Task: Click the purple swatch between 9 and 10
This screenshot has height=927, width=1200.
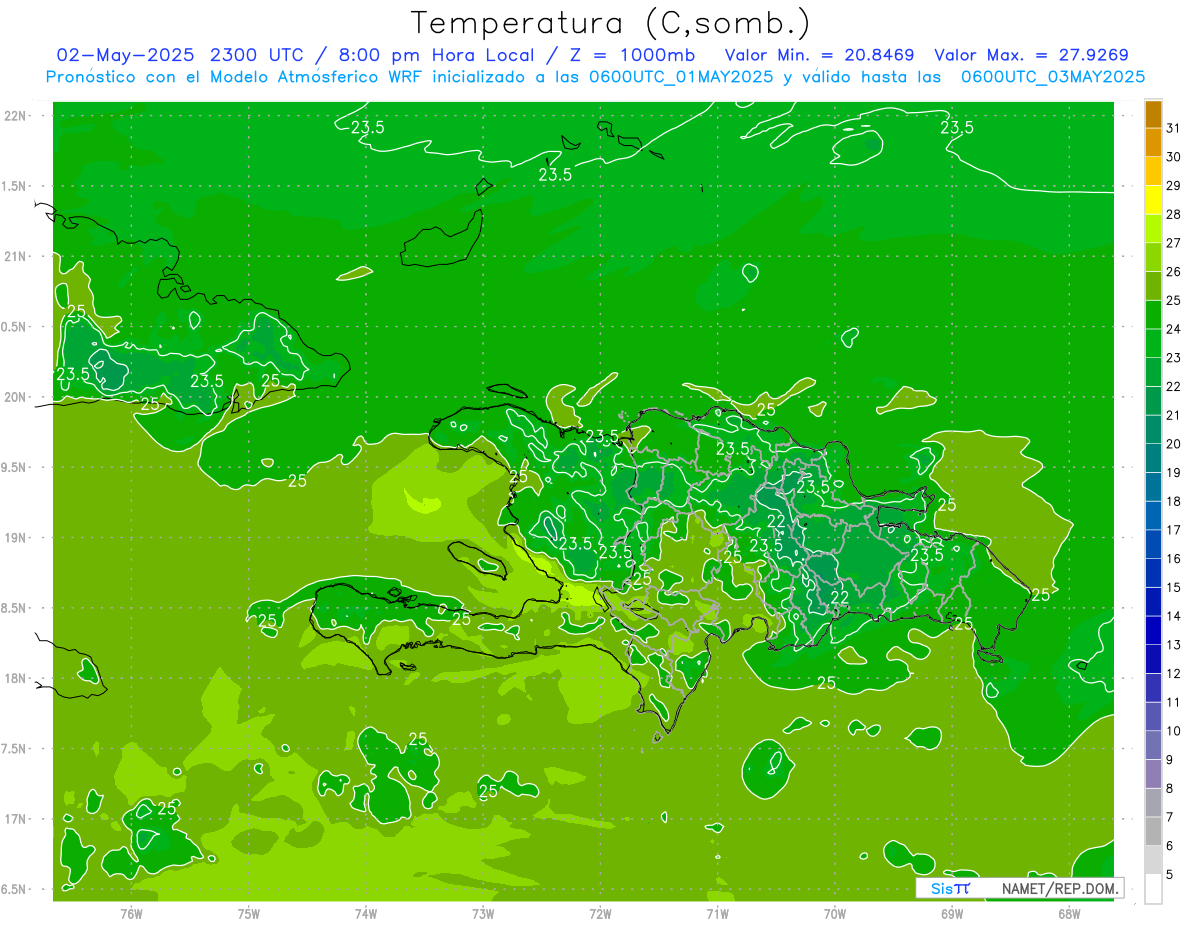Action: [1153, 745]
